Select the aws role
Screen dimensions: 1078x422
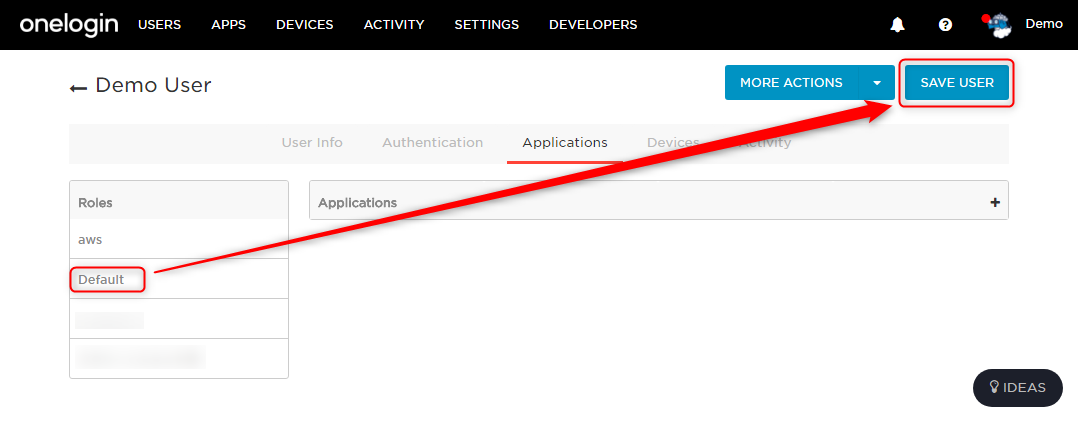[x=179, y=240]
